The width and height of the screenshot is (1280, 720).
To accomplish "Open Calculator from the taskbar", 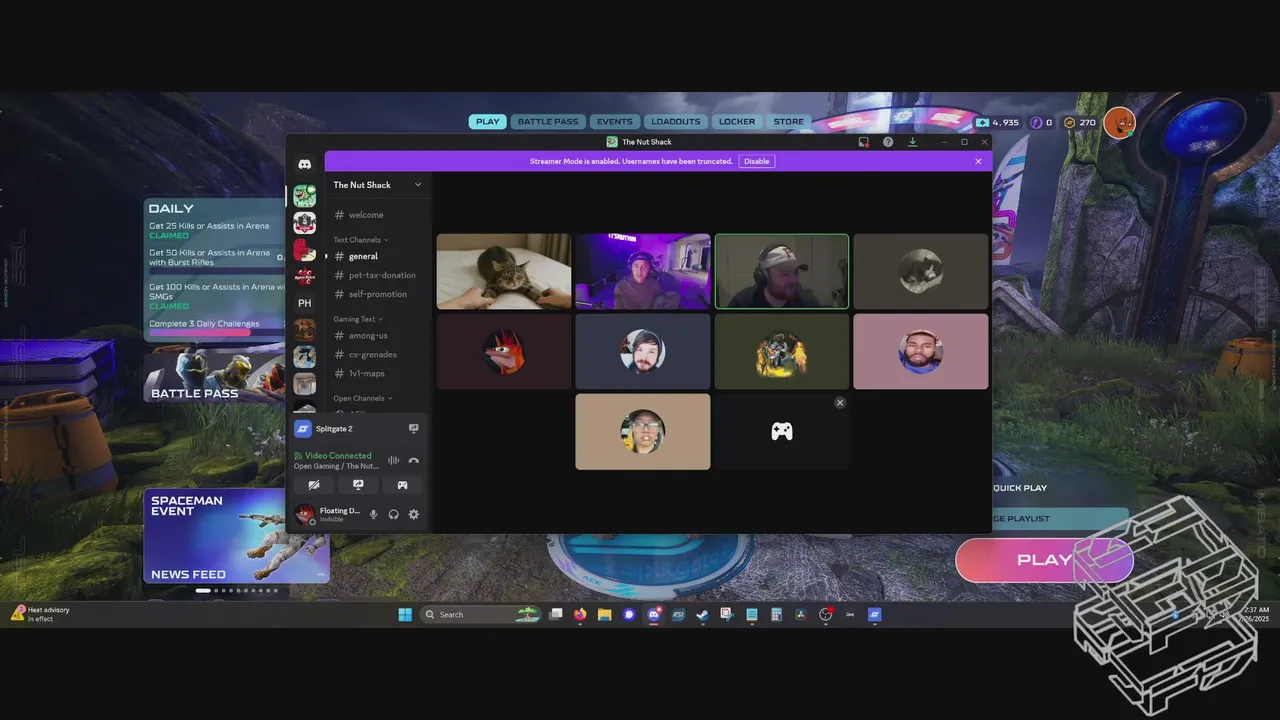I will coord(776,615).
